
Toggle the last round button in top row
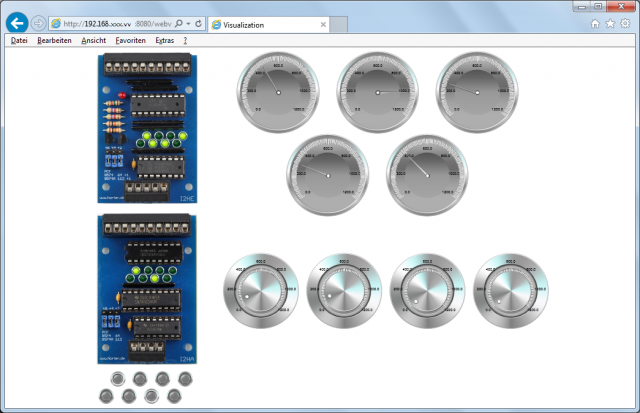click(x=184, y=378)
